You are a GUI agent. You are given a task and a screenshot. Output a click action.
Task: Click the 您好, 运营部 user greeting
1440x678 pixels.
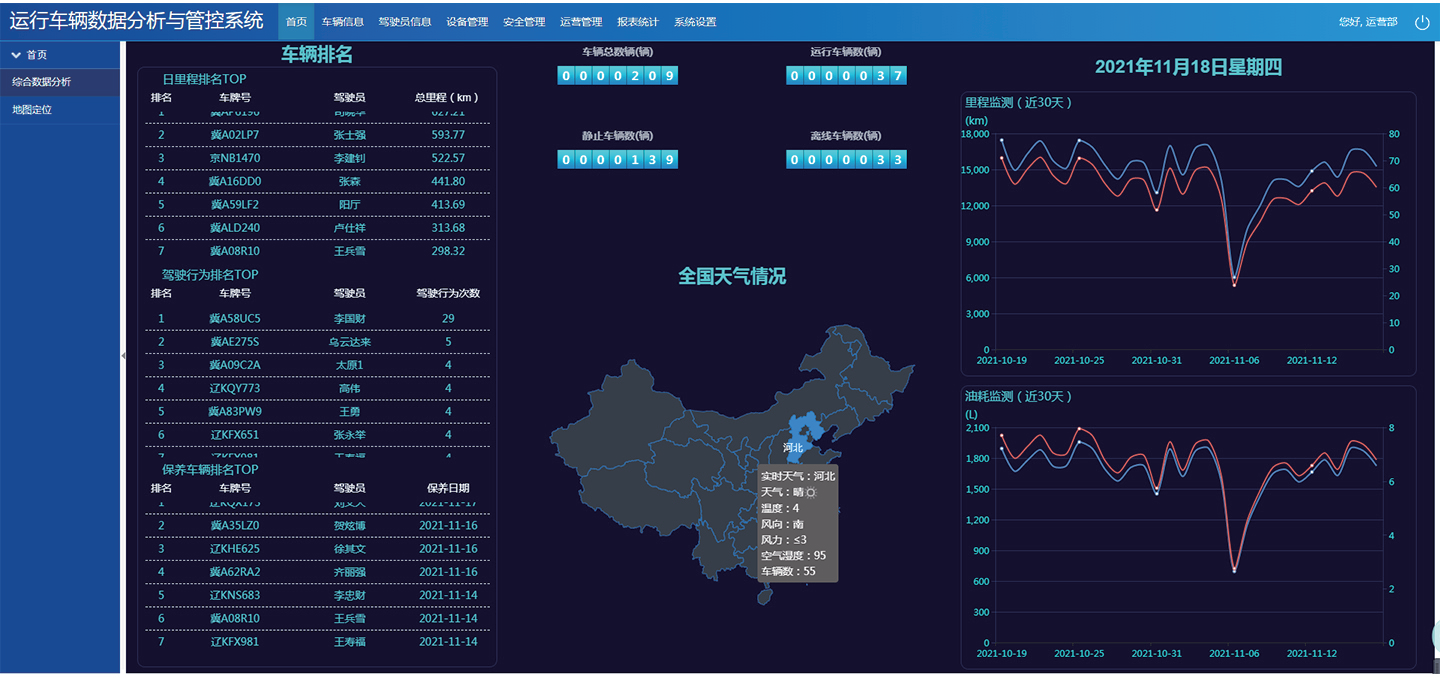coord(1368,22)
